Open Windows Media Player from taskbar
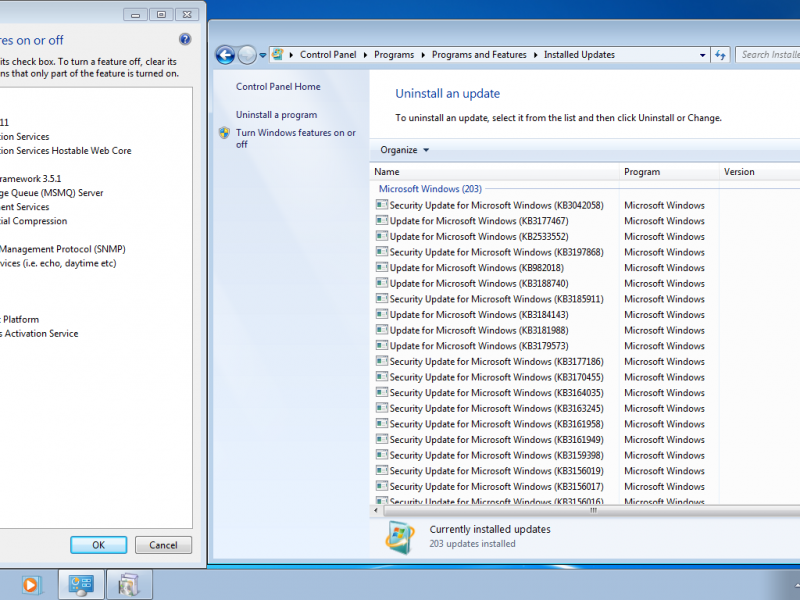Image resolution: width=800 pixels, height=600 pixels. (30, 585)
